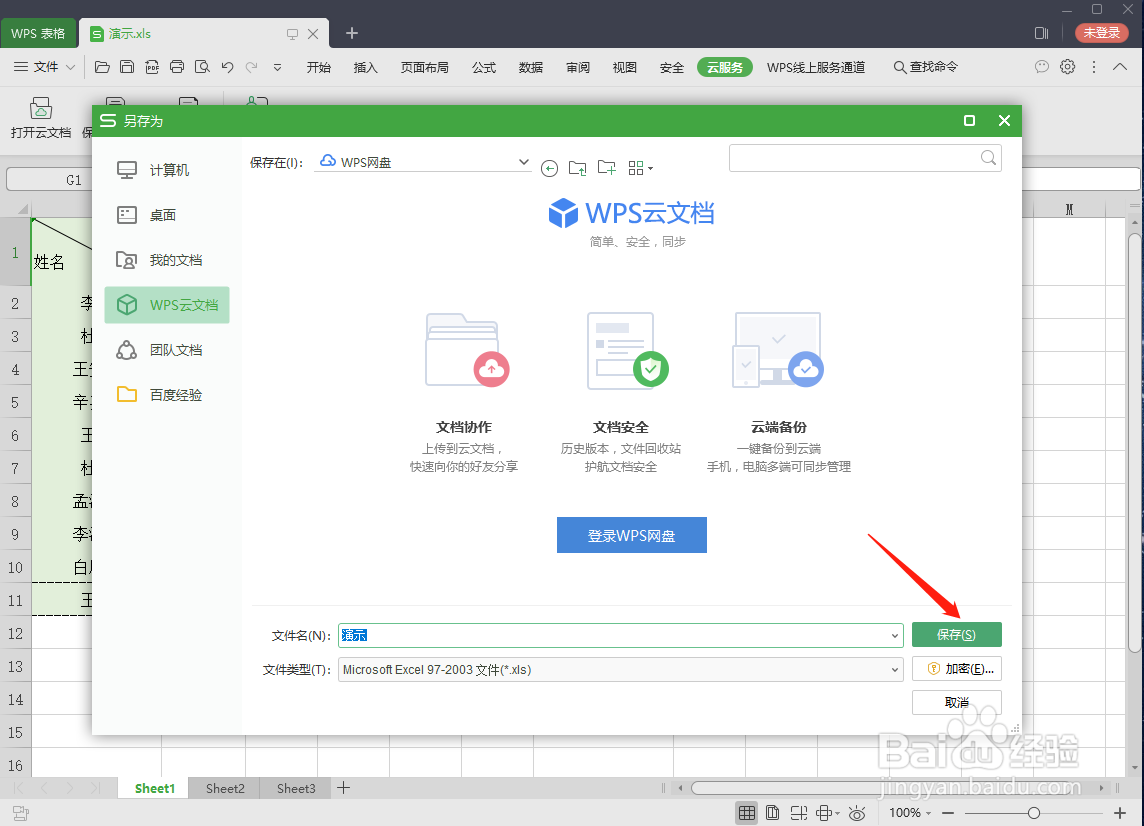
Task: Select 桌面 in the dialog sidebar
Action: 167,215
